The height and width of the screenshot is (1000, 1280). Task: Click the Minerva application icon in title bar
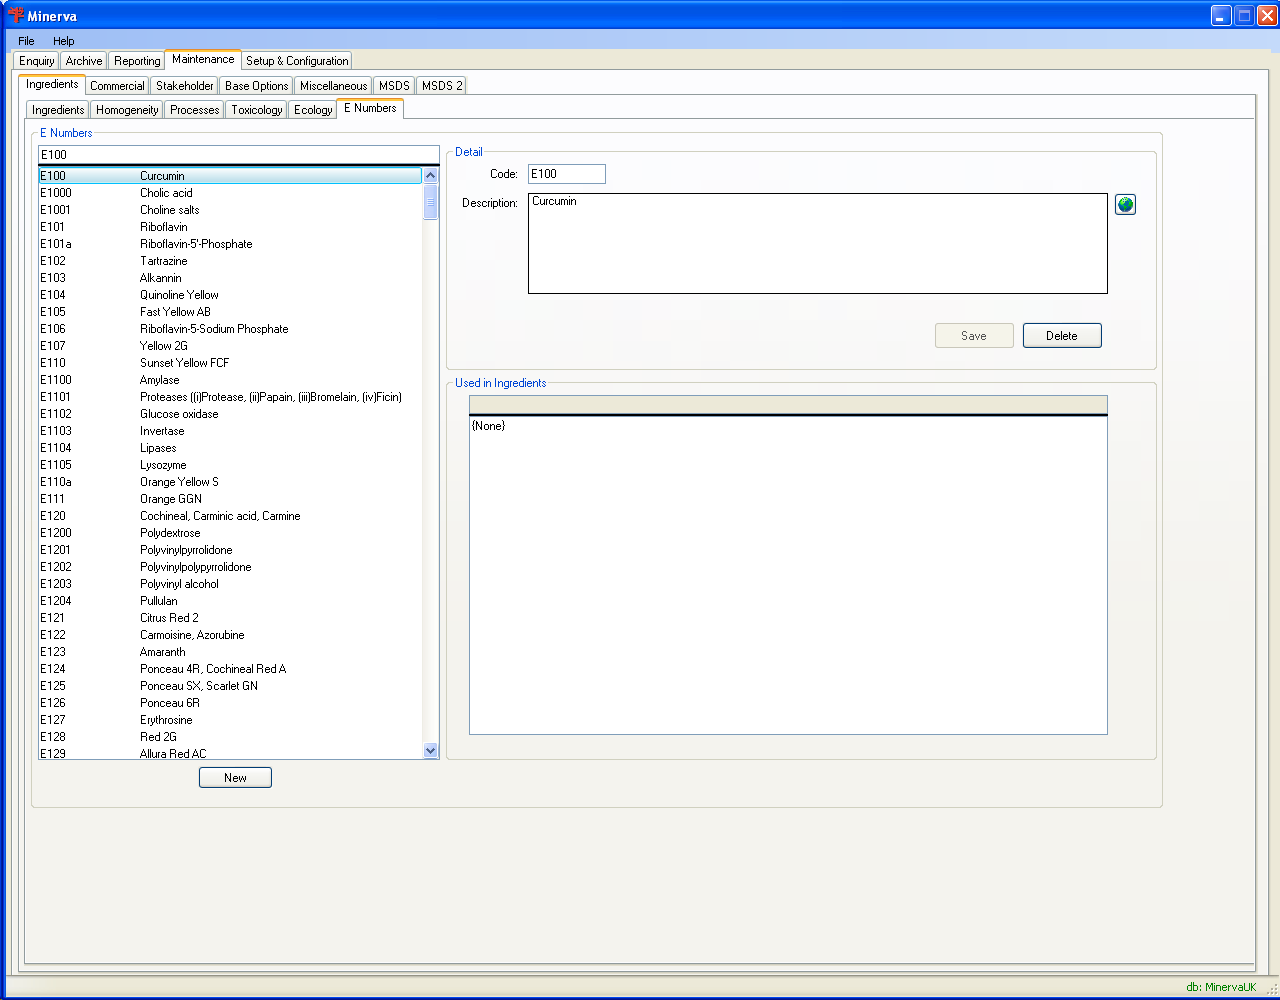pyautogui.click(x=15, y=15)
